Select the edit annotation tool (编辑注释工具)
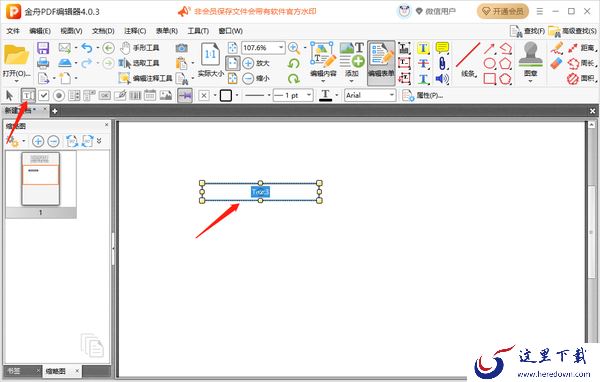This screenshot has width=600, height=382. [x=145, y=78]
